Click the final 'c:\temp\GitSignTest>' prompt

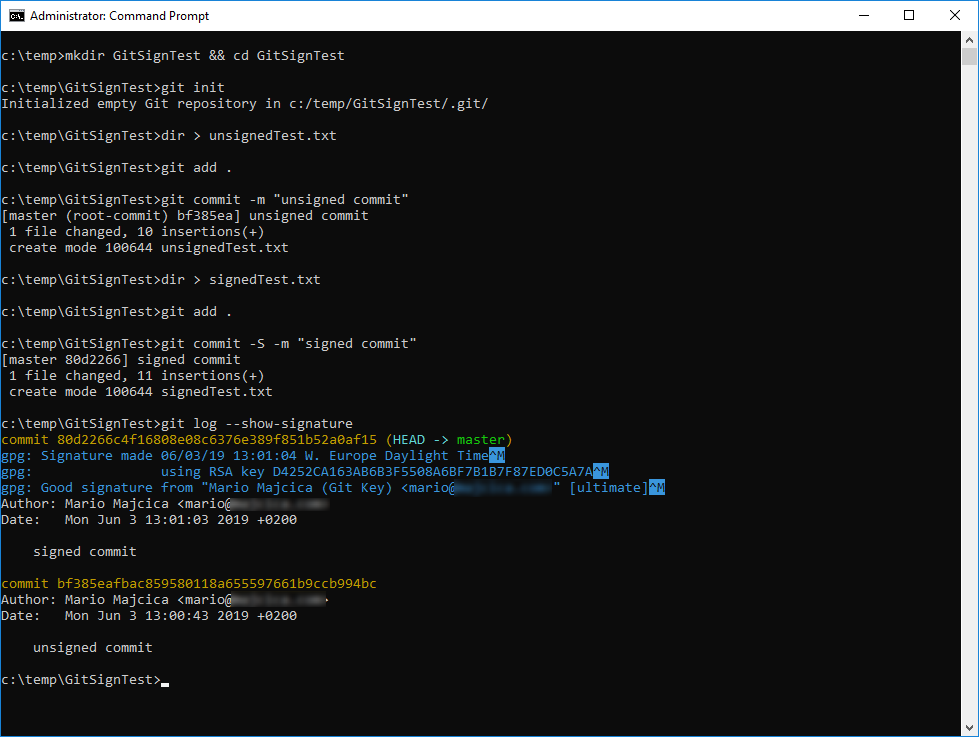click(81, 680)
